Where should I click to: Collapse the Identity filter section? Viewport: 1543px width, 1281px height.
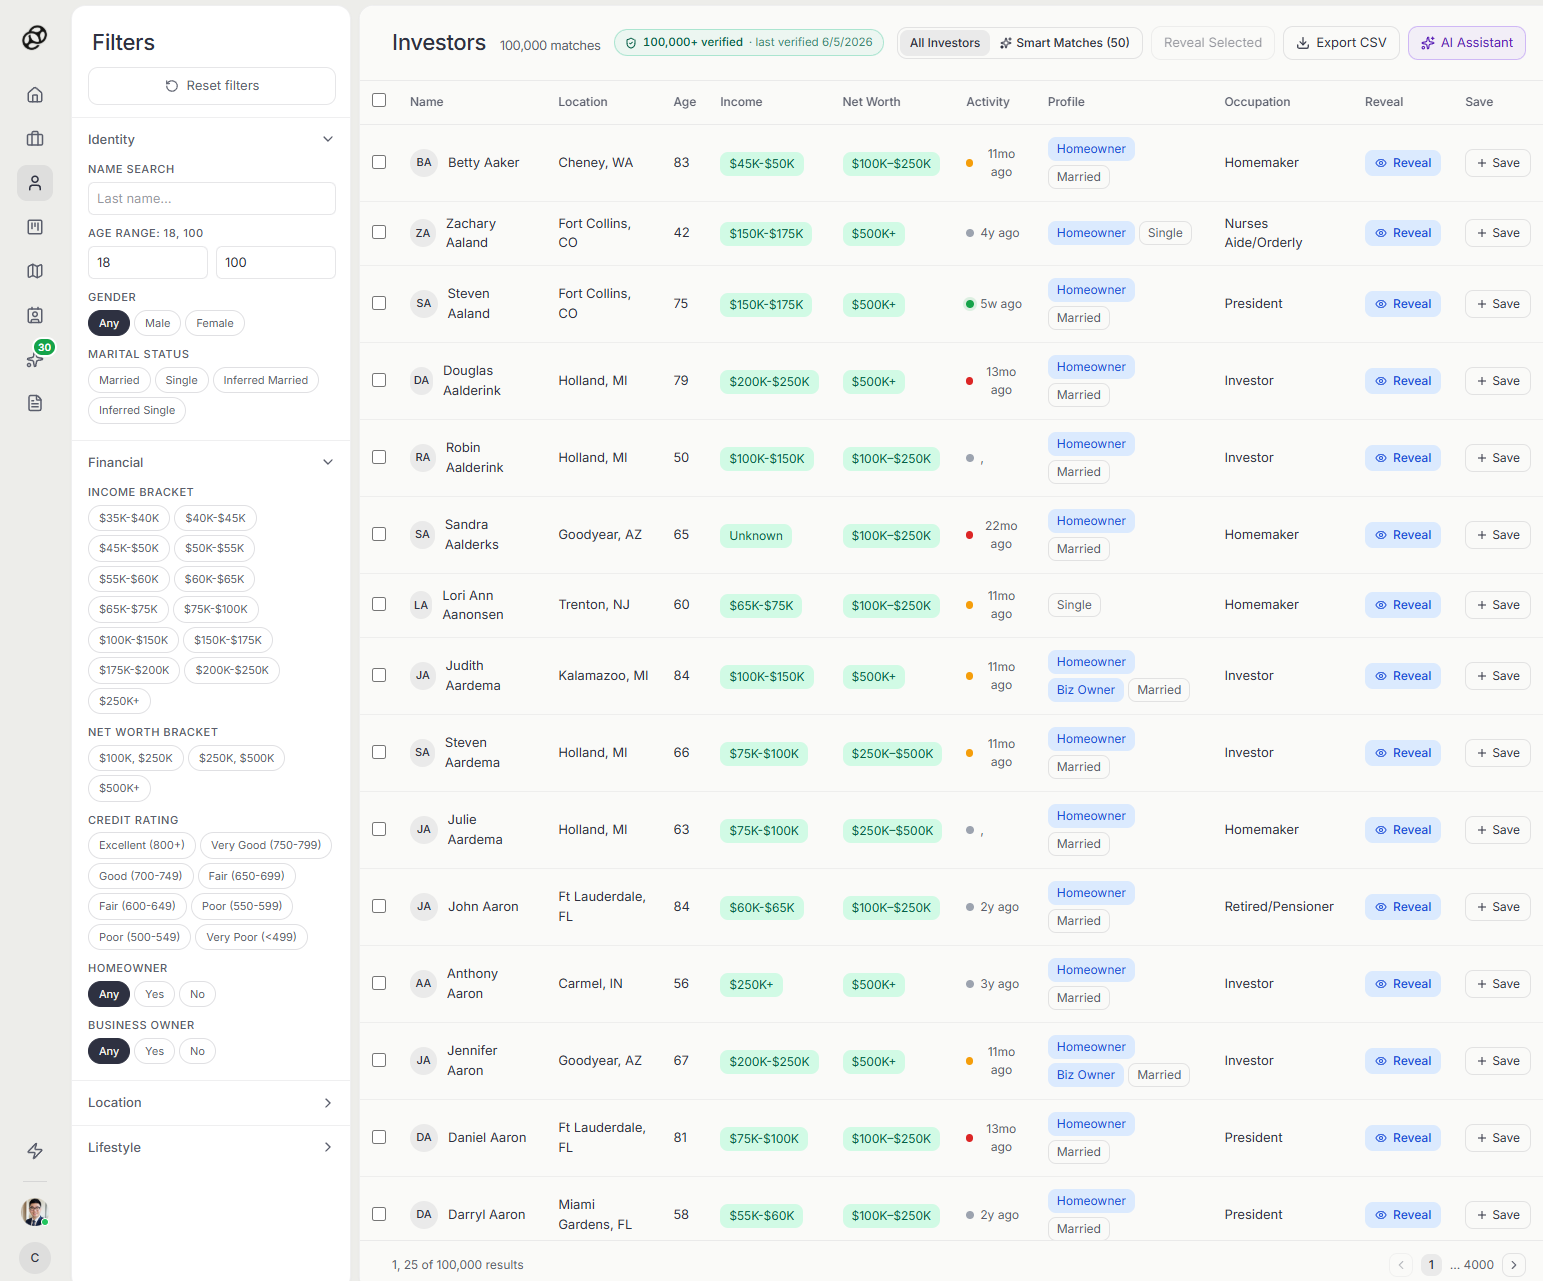[x=211, y=139]
